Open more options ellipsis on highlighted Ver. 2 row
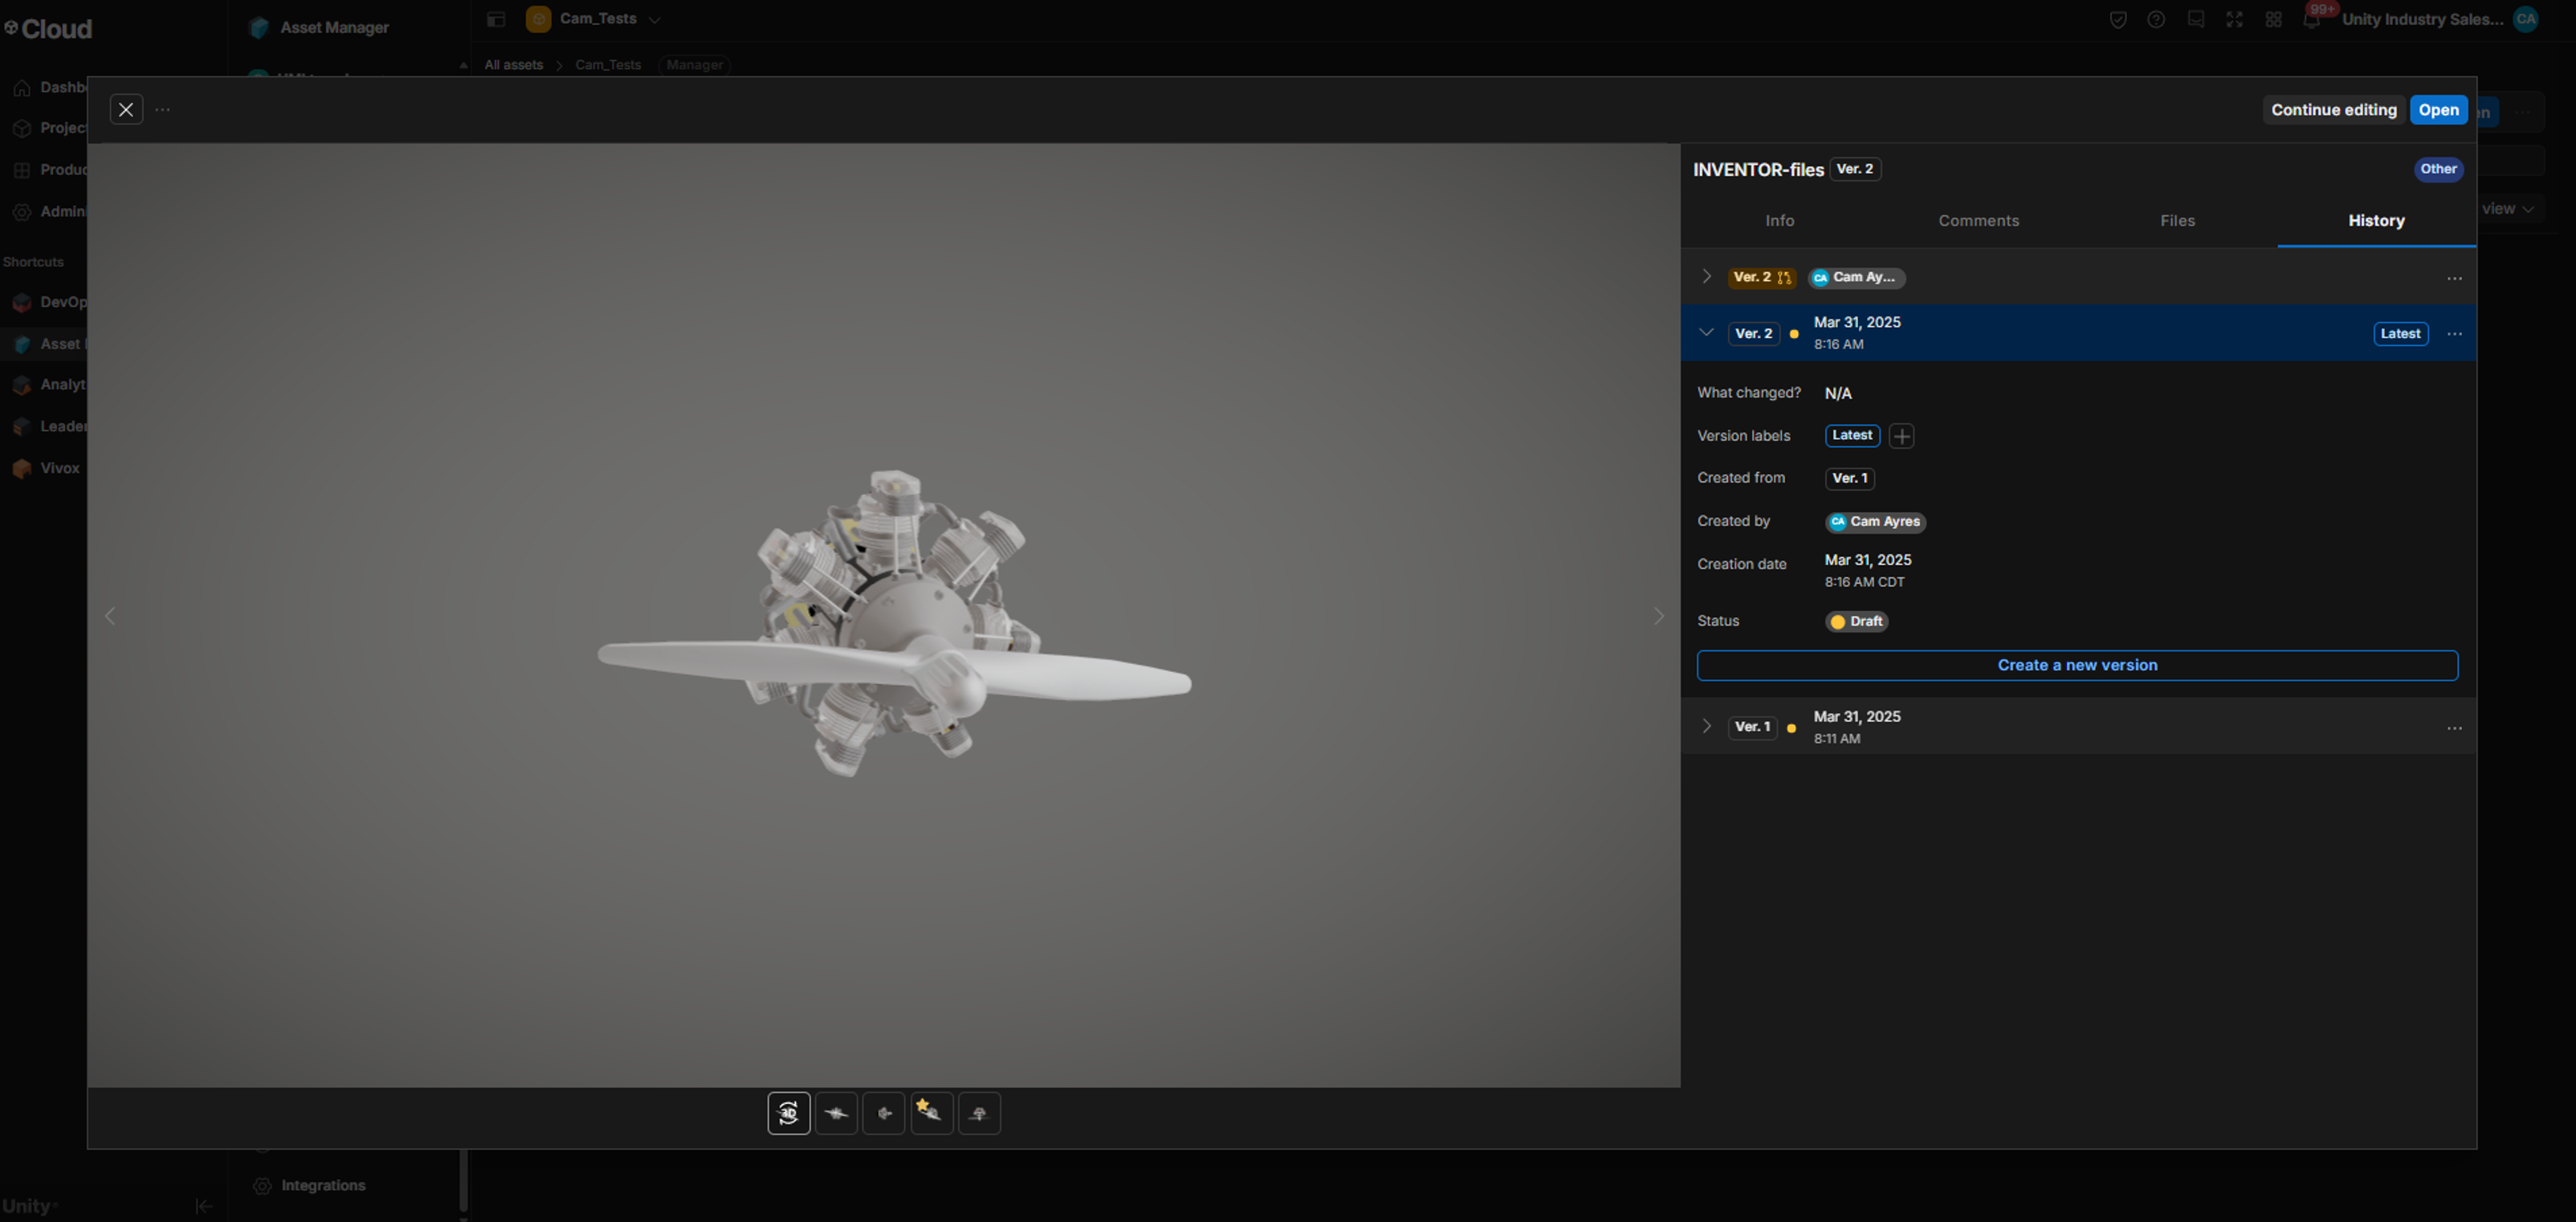This screenshot has height=1222, width=2576. [x=2453, y=334]
